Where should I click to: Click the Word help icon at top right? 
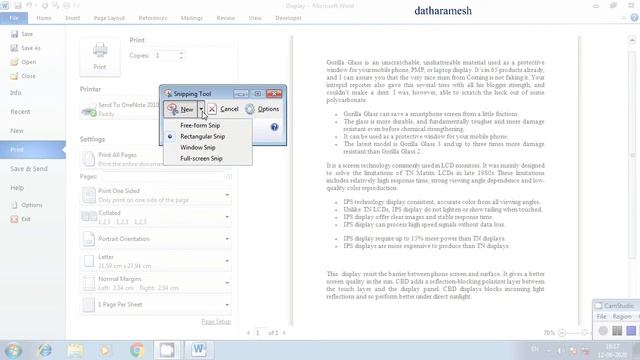(x=634, y=18)
